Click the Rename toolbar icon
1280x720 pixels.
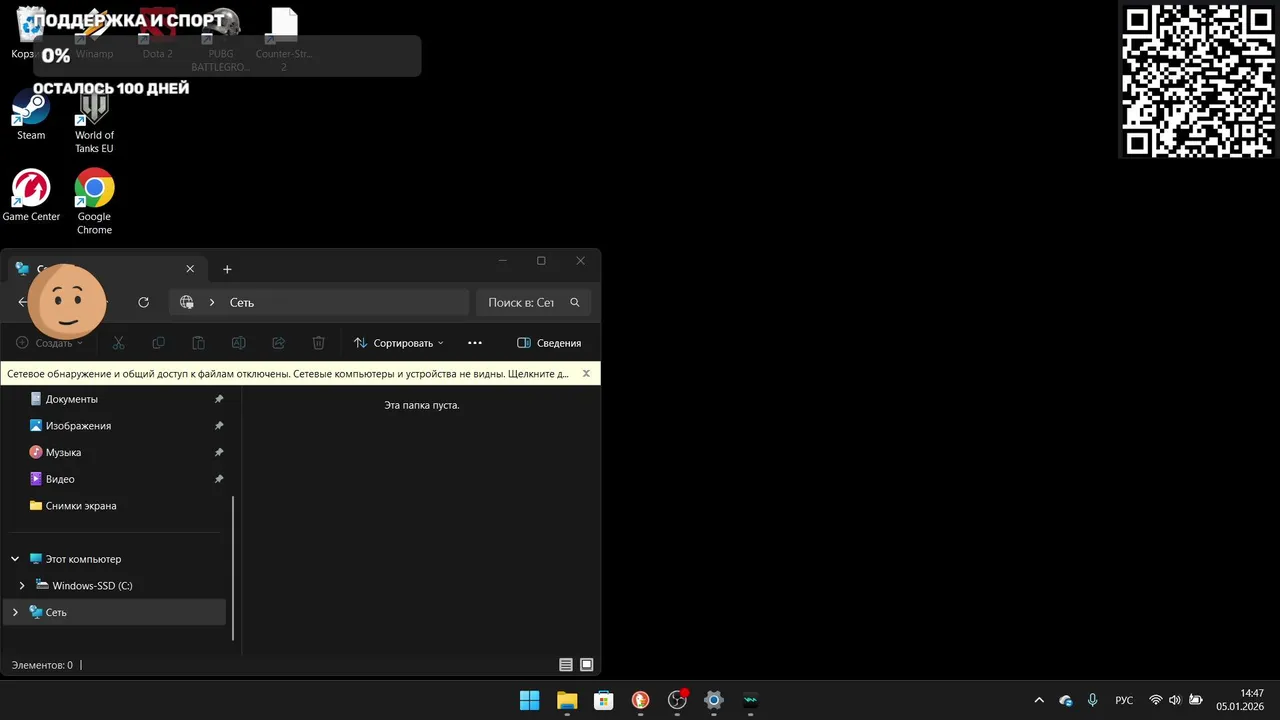238,343
